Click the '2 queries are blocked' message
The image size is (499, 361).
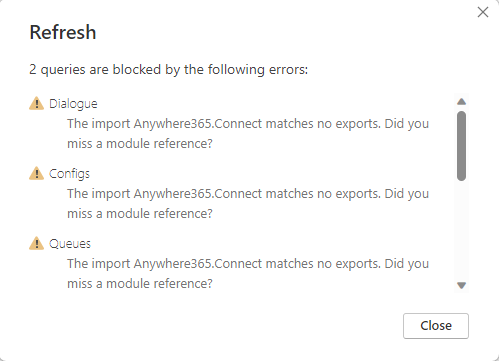click(169, 70)
